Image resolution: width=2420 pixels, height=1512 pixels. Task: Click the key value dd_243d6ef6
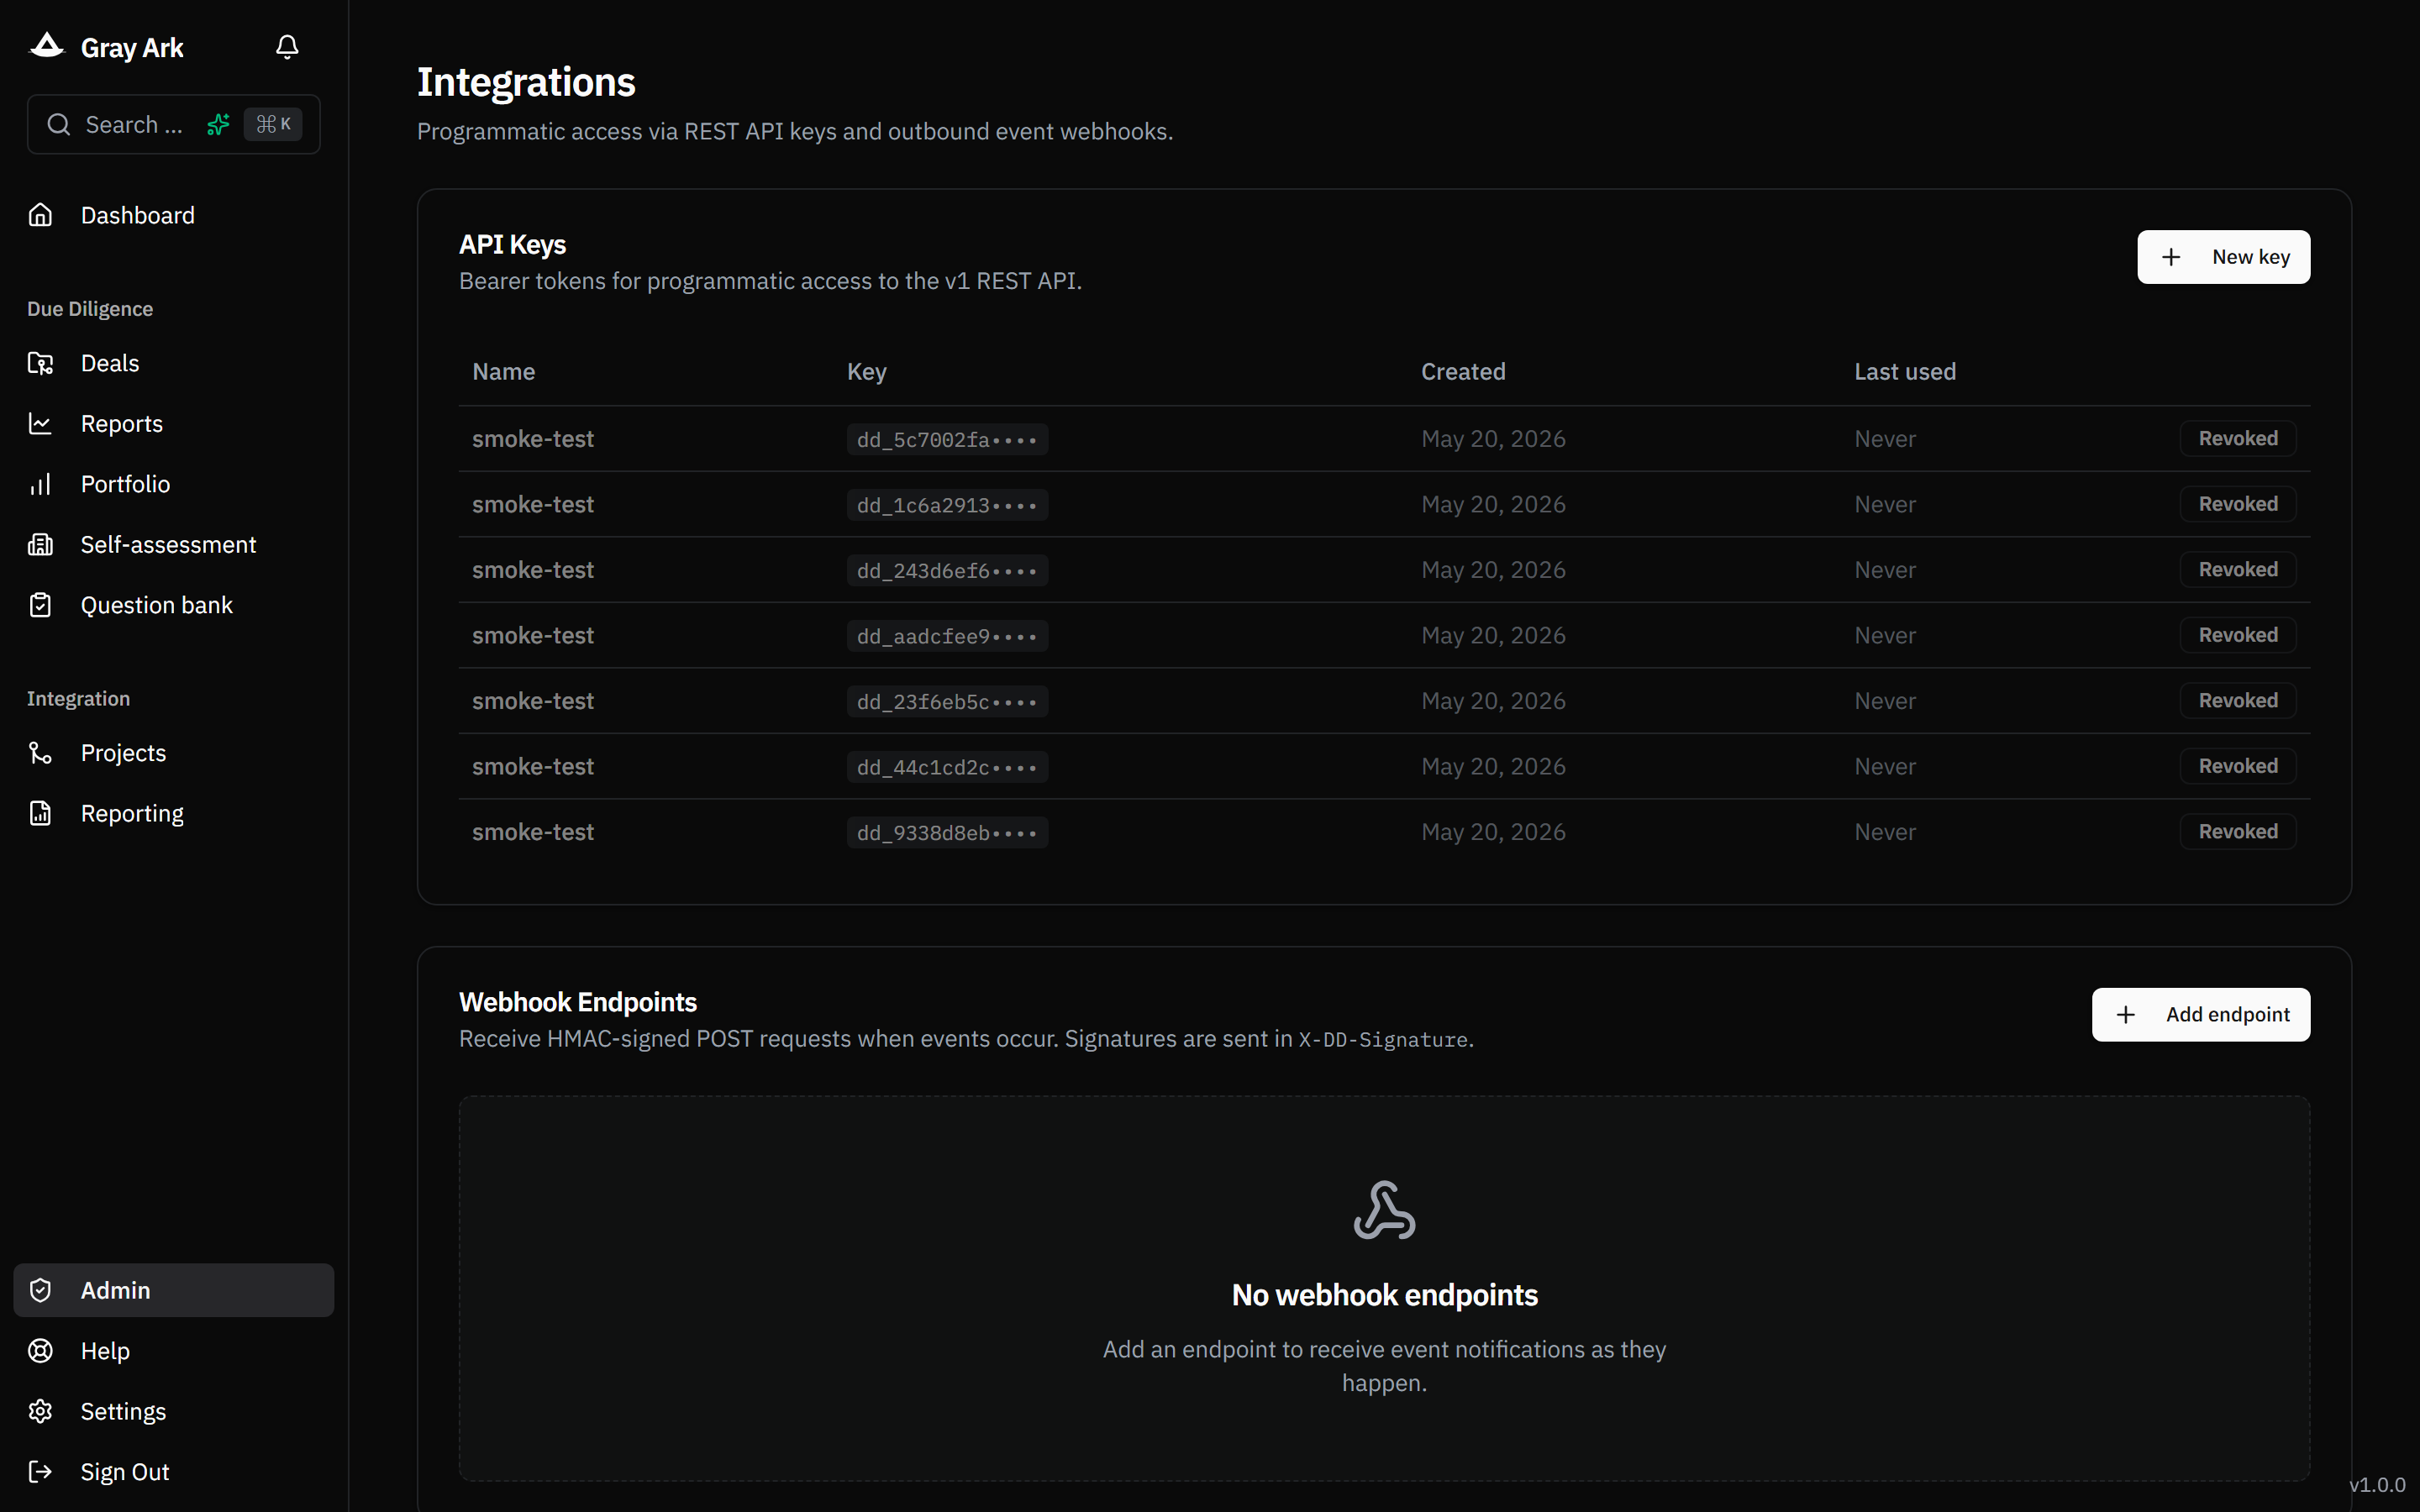[x=947, y=570]
